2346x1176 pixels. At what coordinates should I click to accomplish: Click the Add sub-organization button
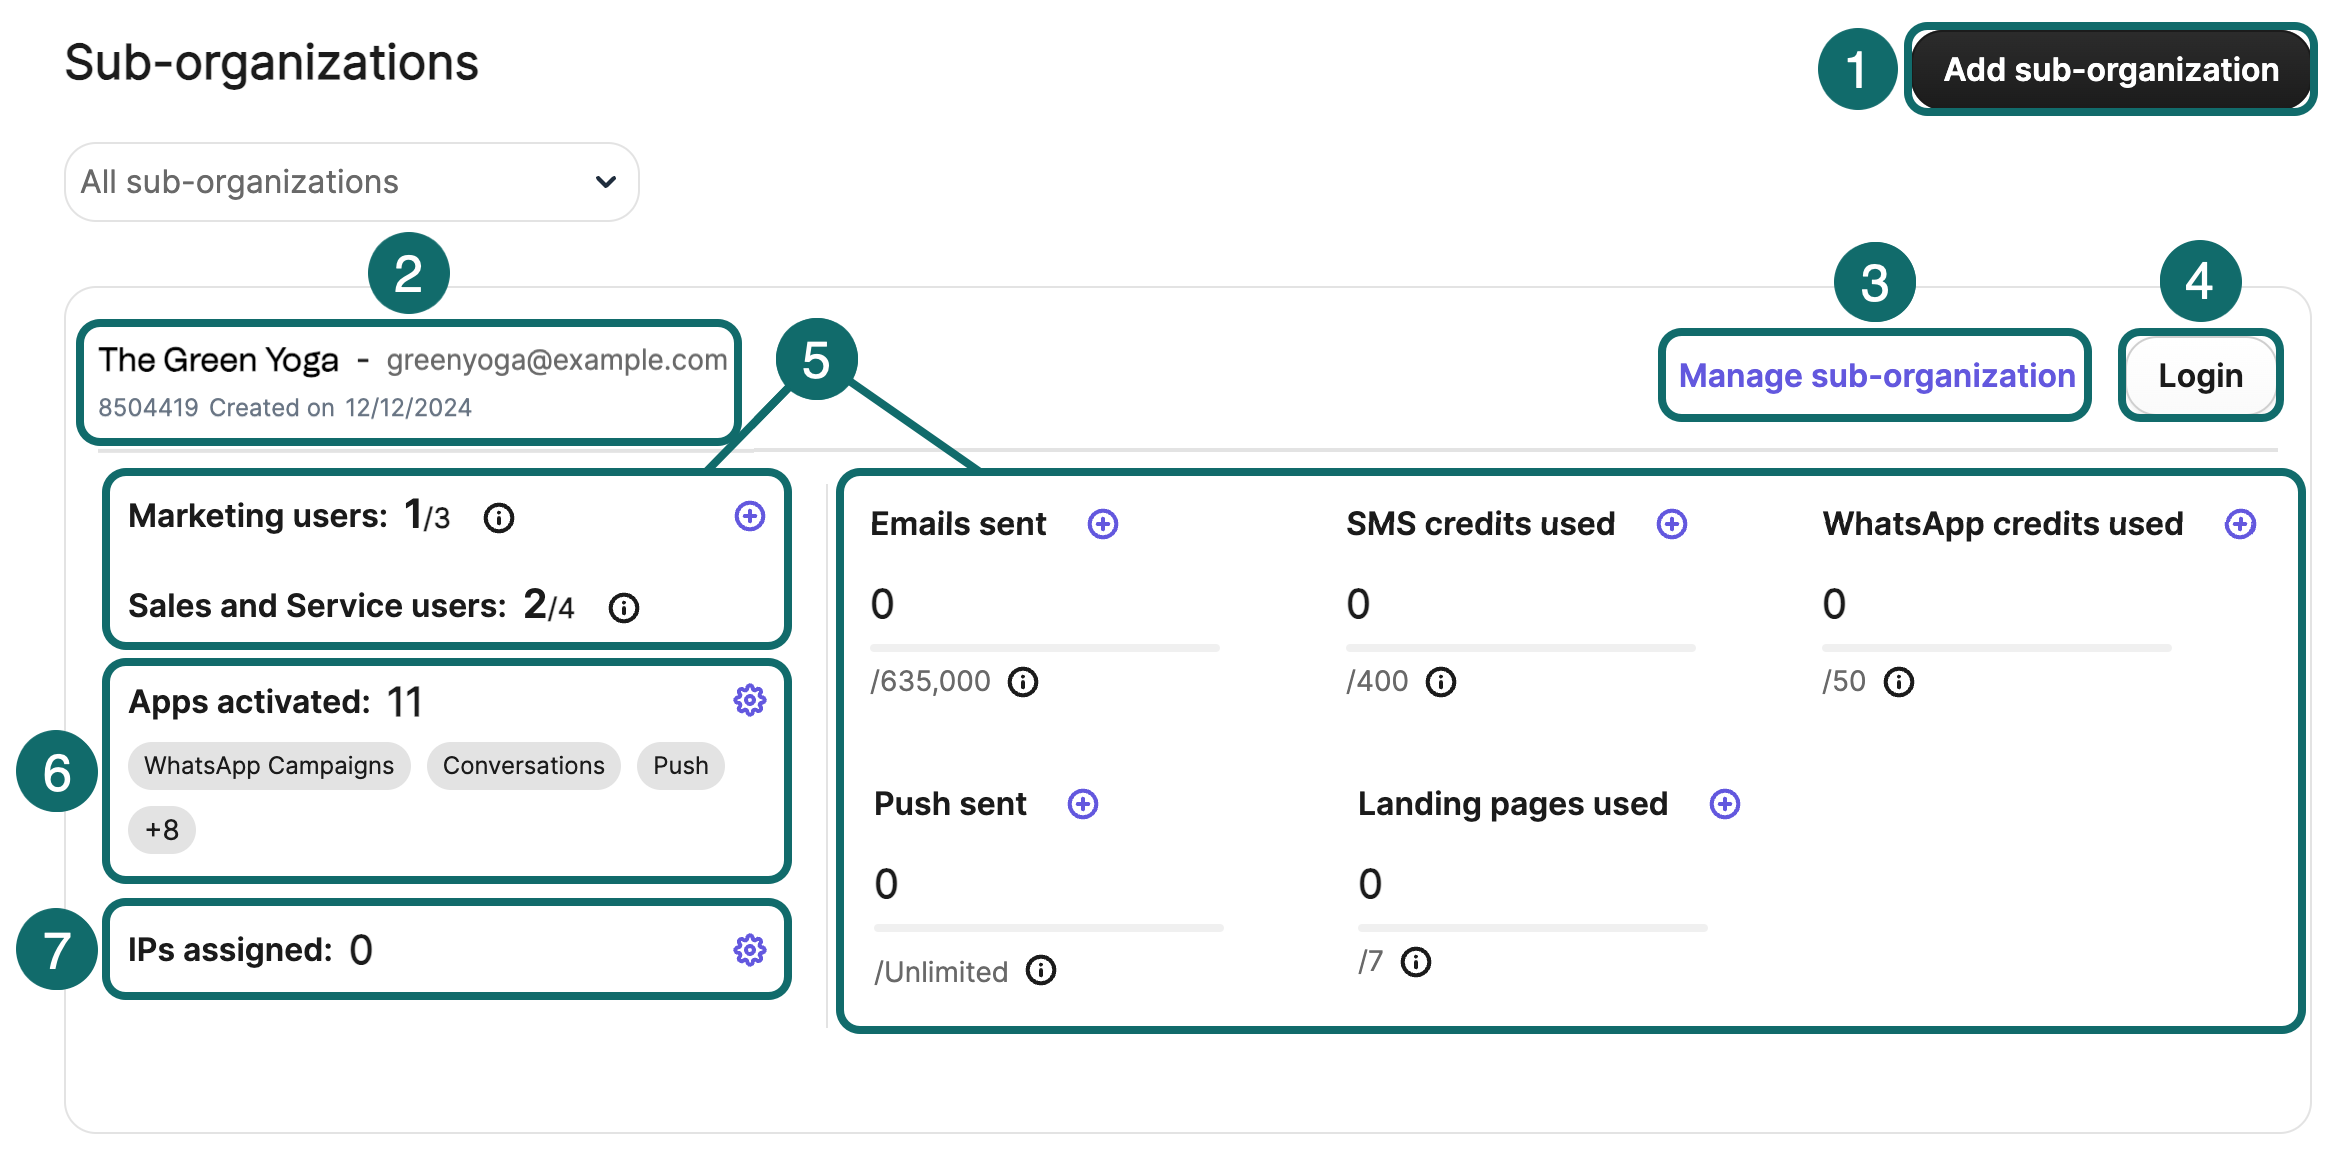(2110, 69)
